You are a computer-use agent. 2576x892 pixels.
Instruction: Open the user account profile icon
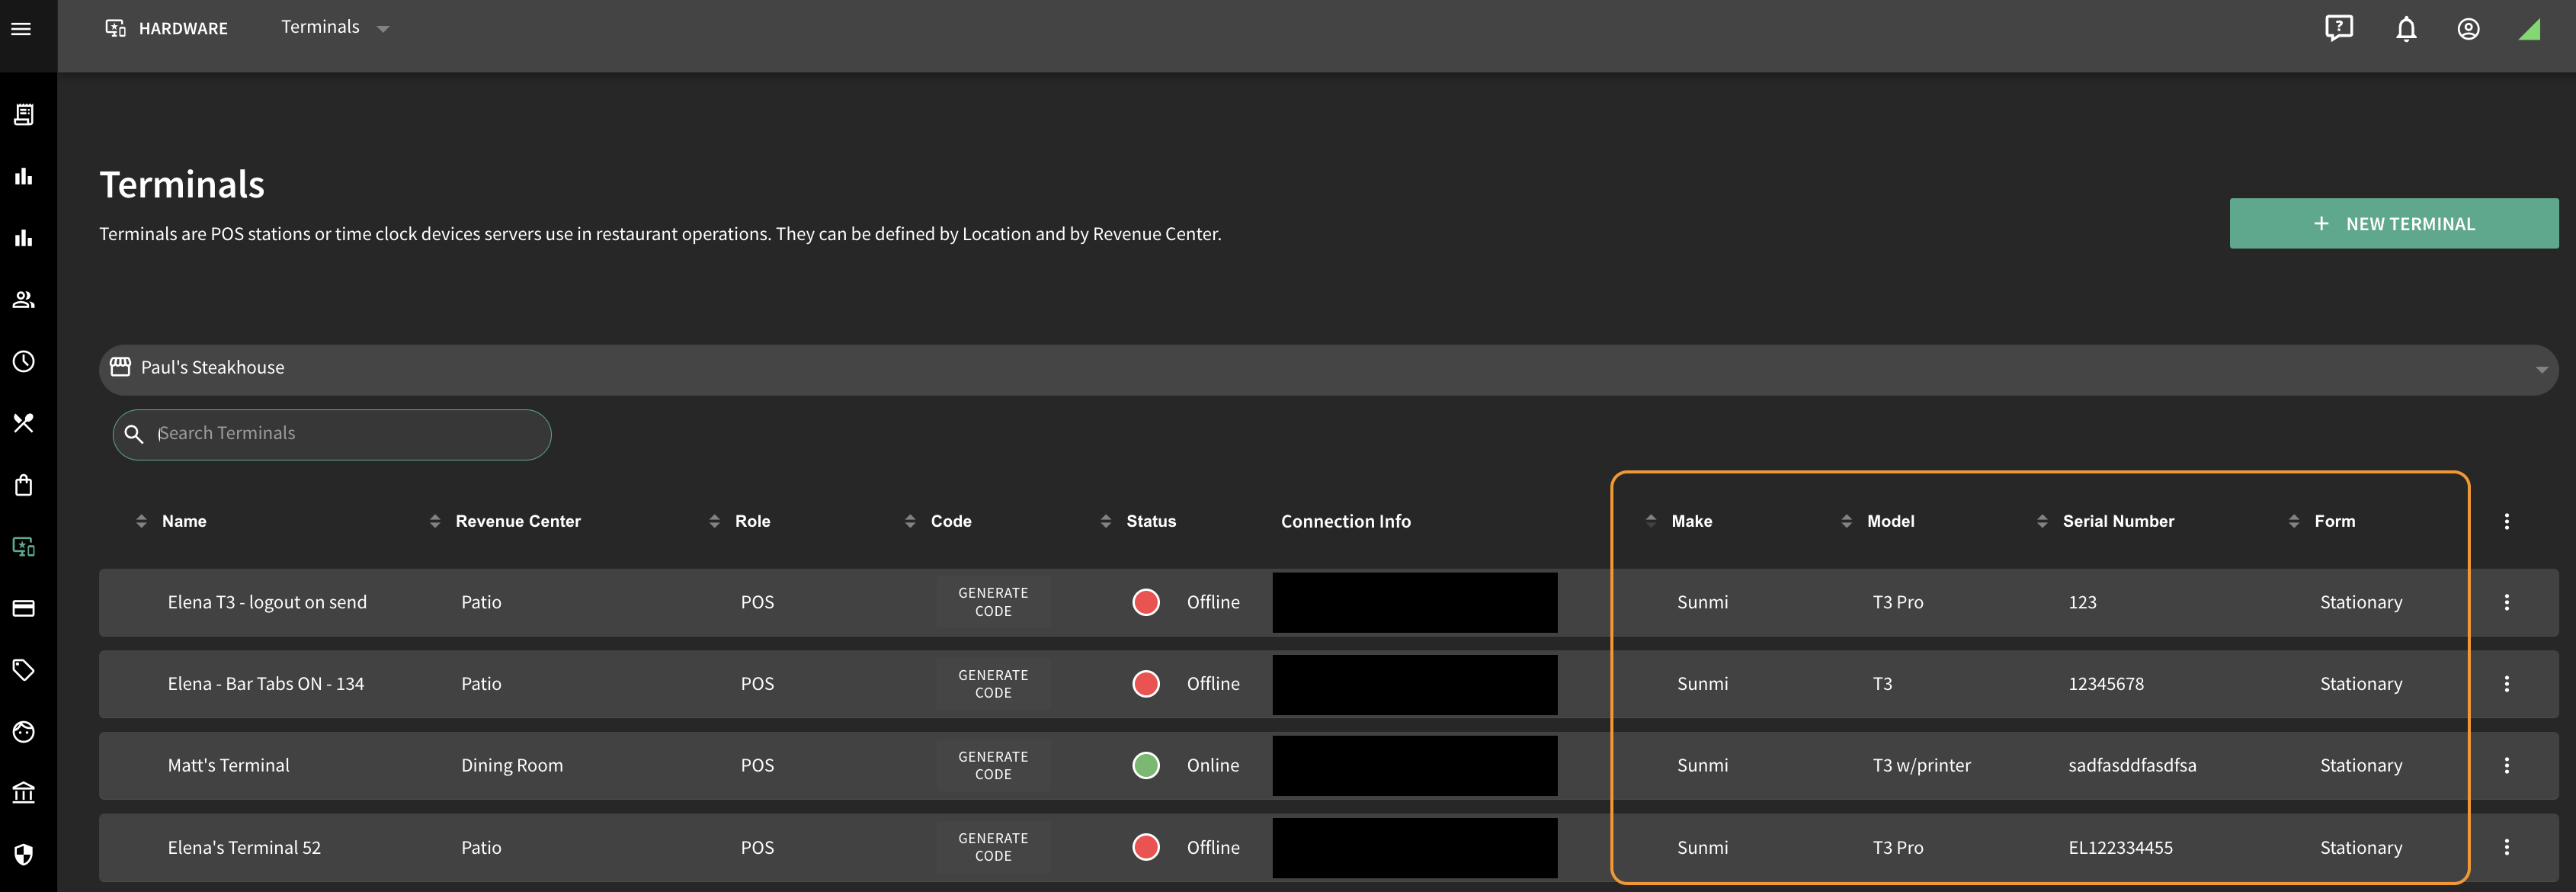pyautogui.click(x=2468, y=29)
